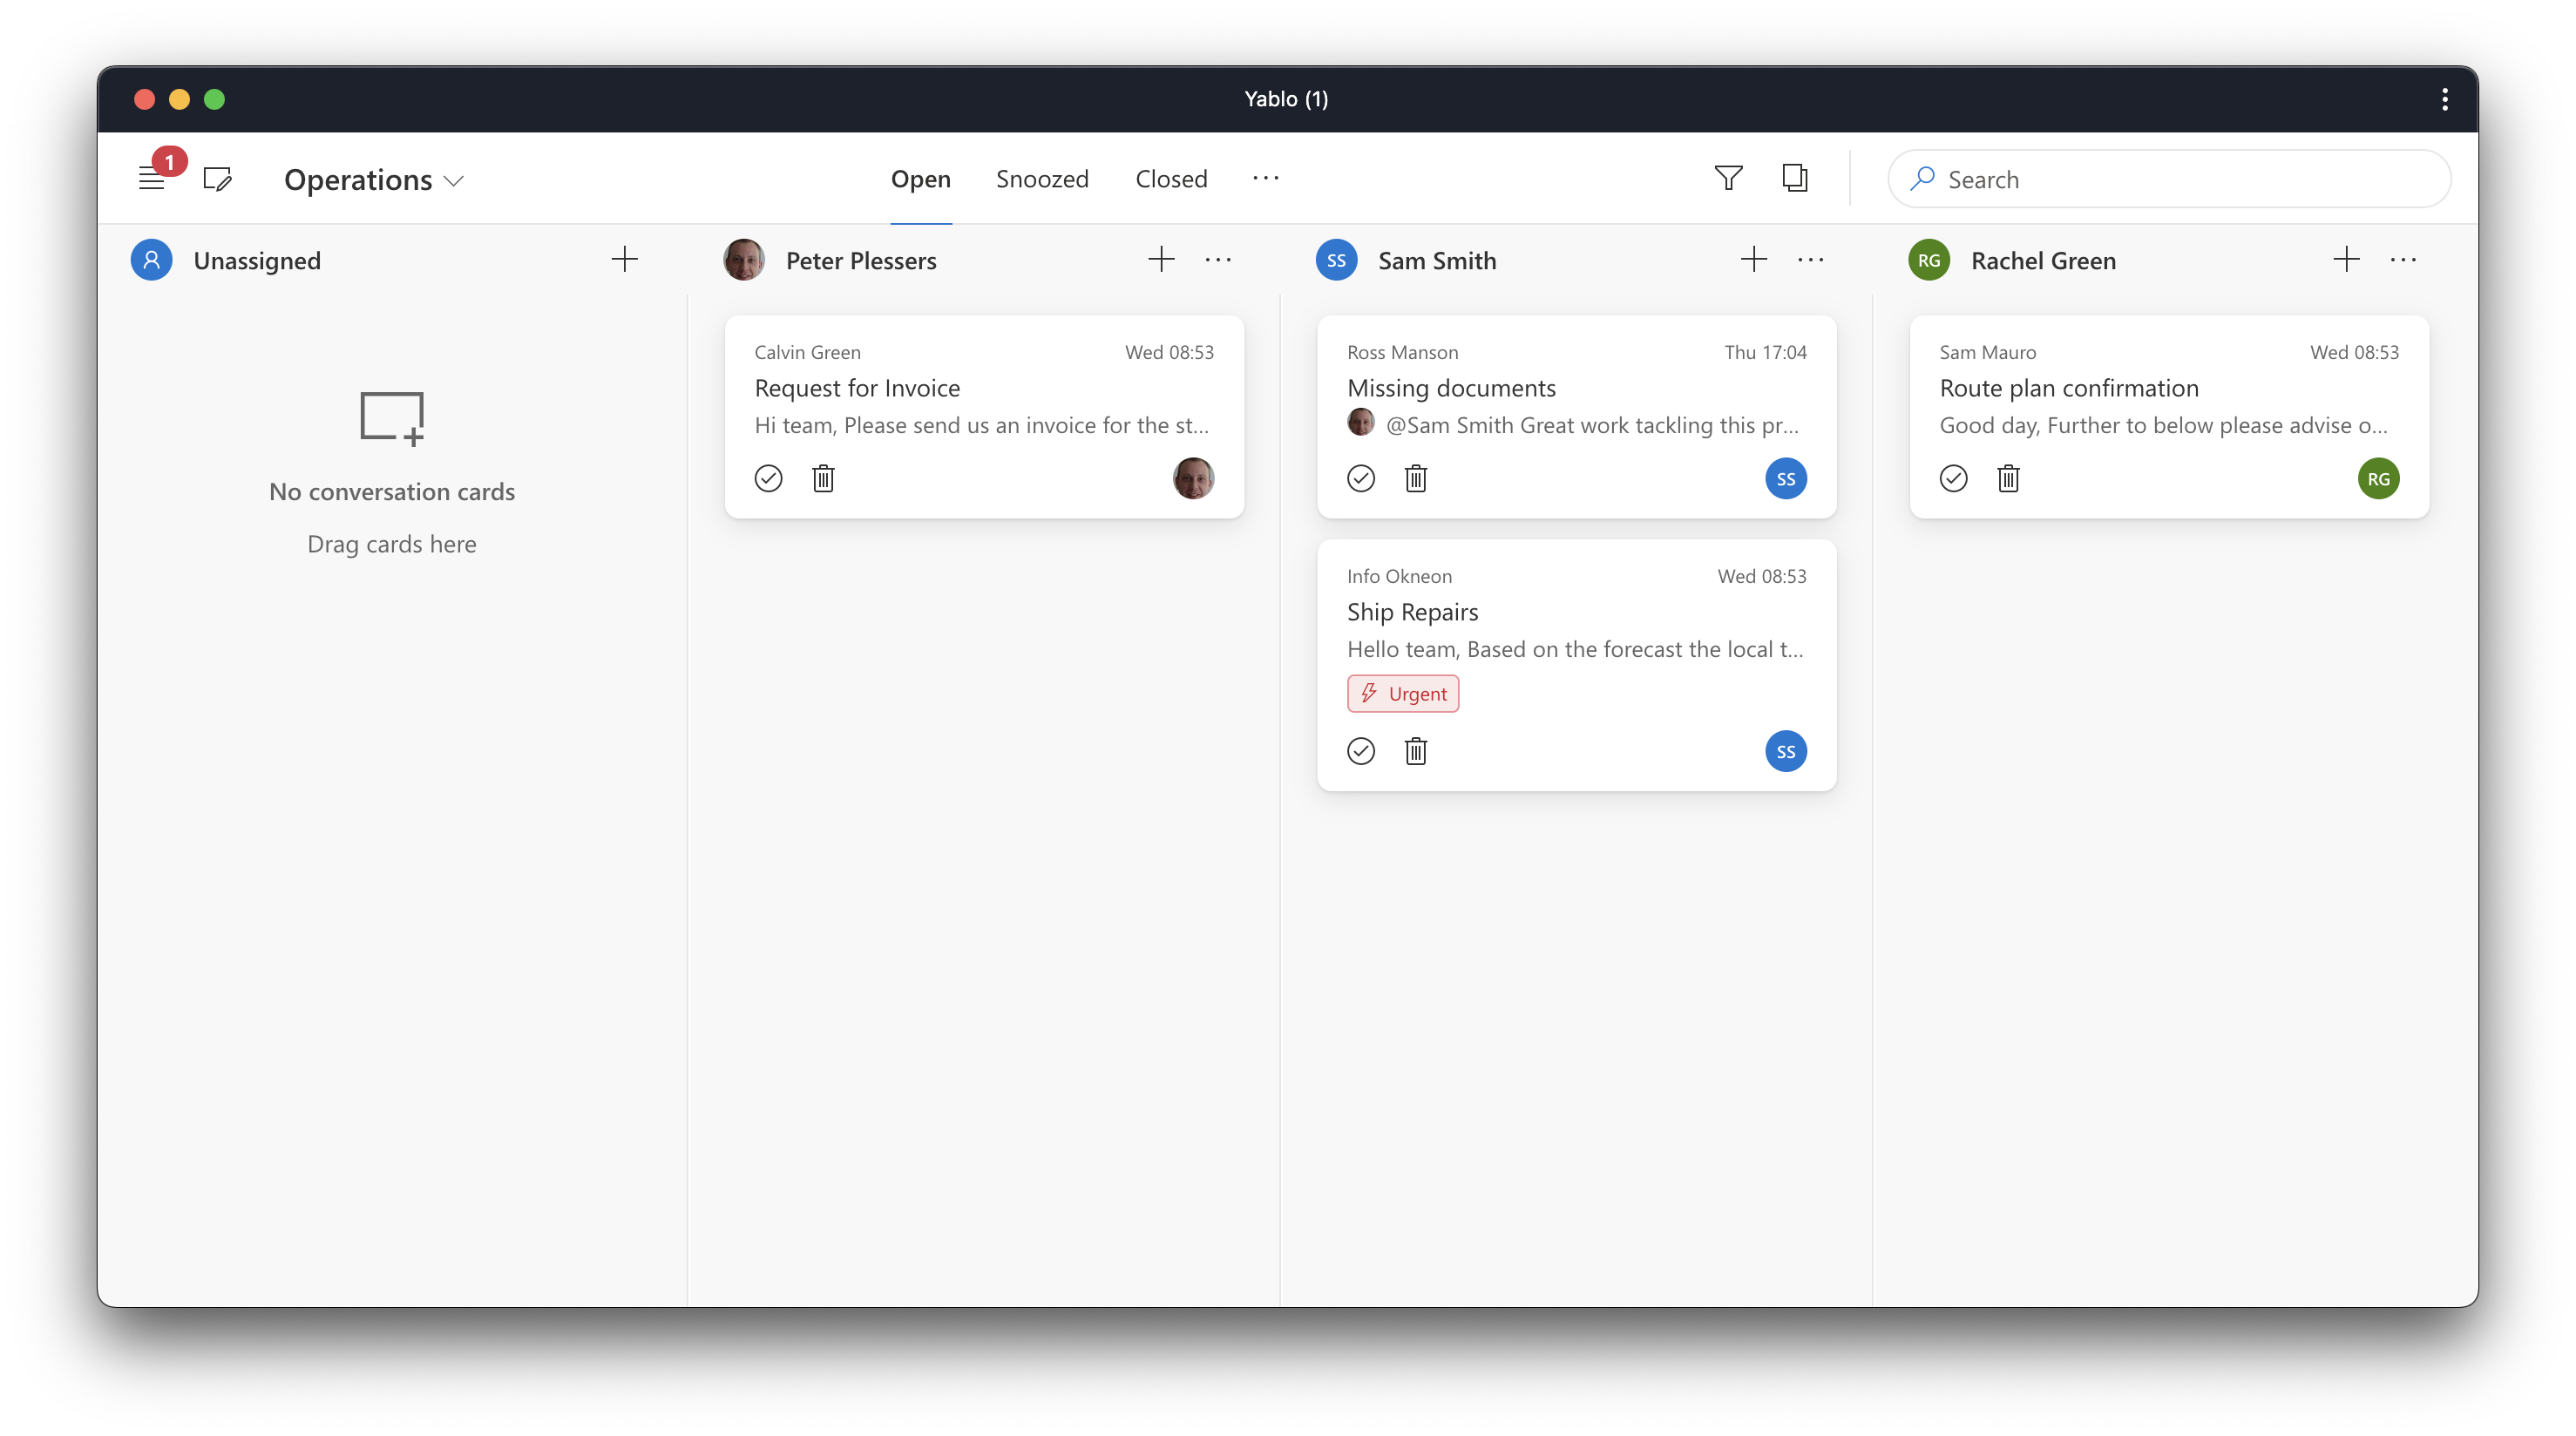
Task: Mark Request for Invoice as complete
Action: click(768, 478)
